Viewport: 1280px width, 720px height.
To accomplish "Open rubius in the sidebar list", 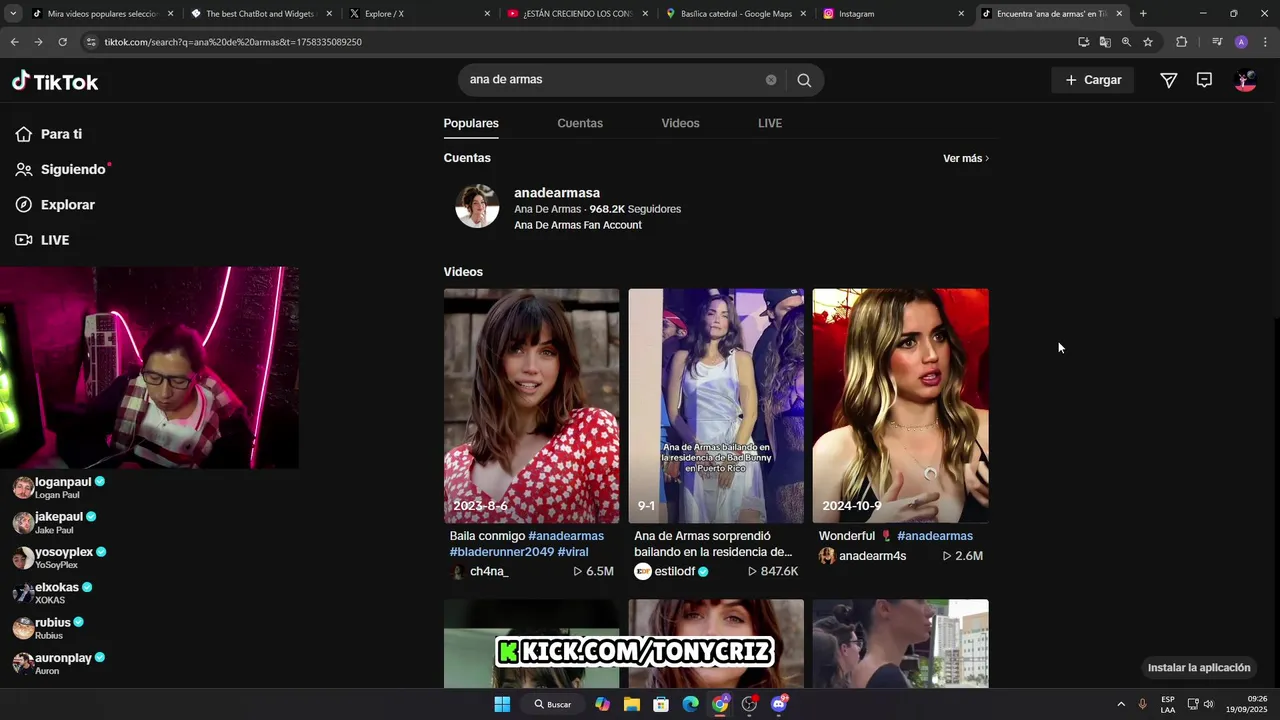I will pos(49,628).
